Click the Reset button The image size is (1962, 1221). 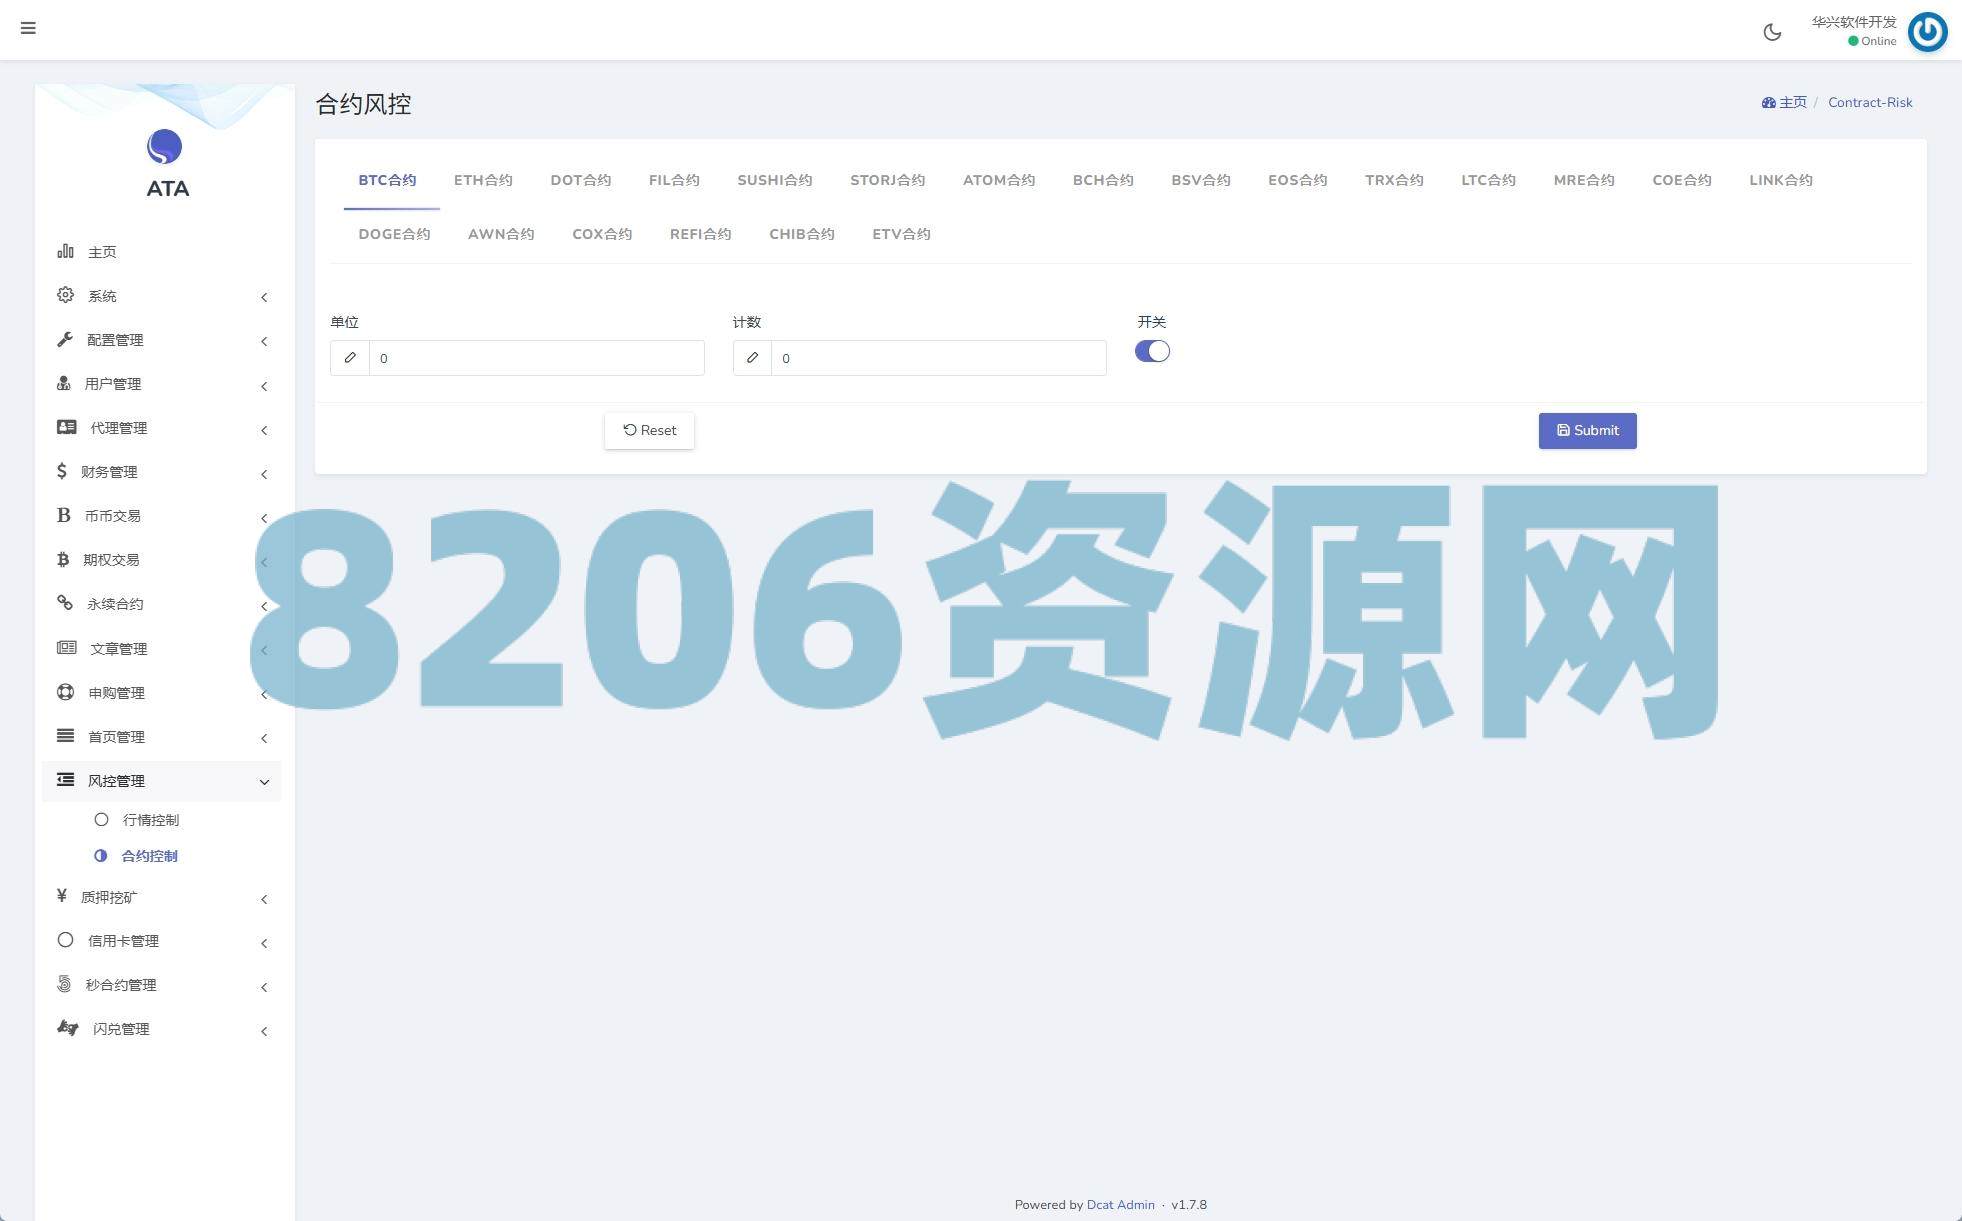tap(649, 431)
